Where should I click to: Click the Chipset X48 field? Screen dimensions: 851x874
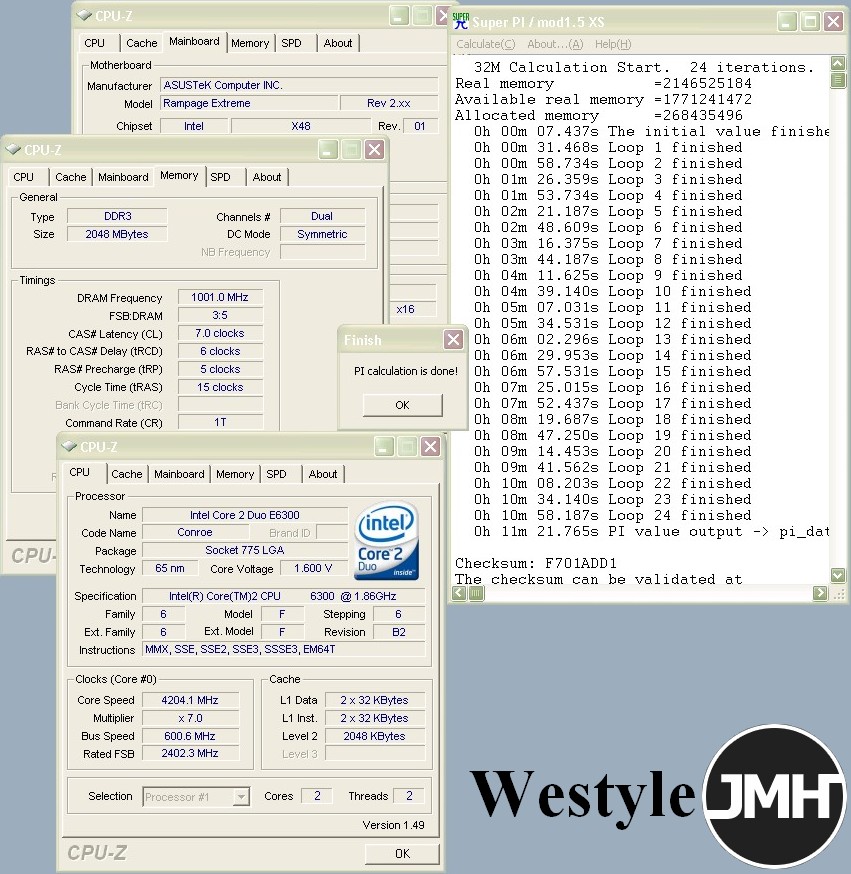[301, 126]
